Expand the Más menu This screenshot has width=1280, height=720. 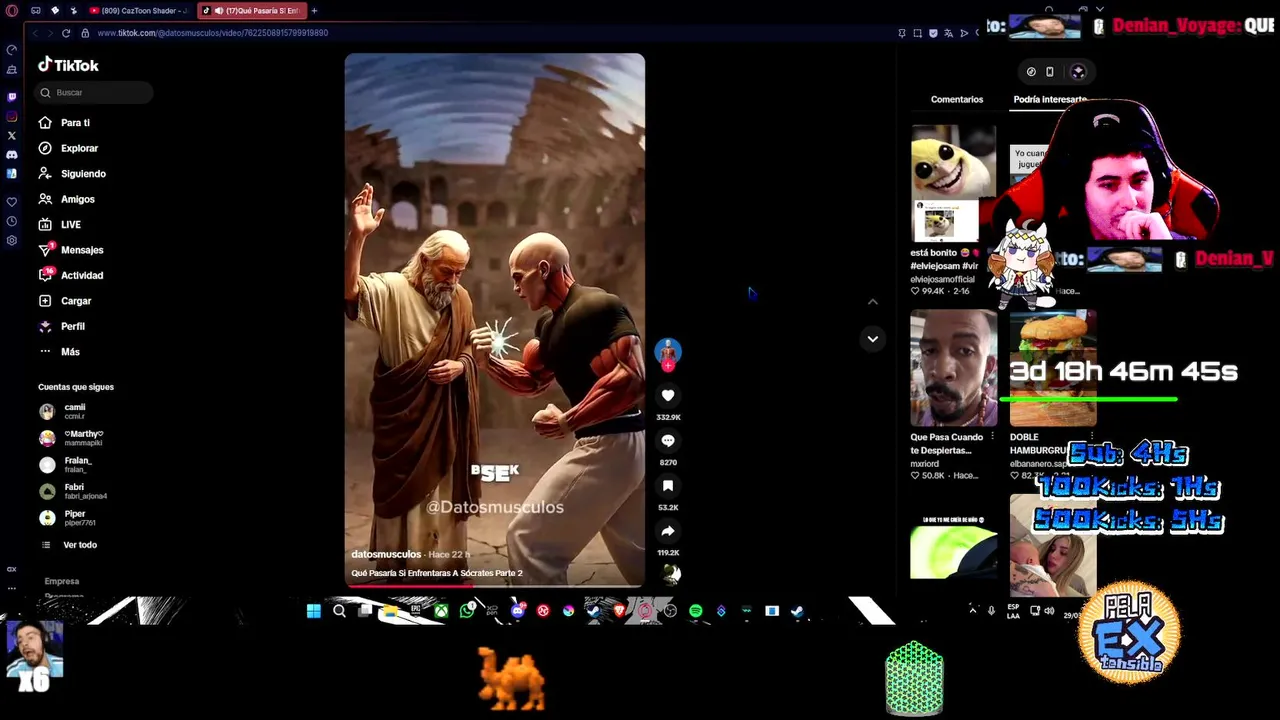point(60,352)
